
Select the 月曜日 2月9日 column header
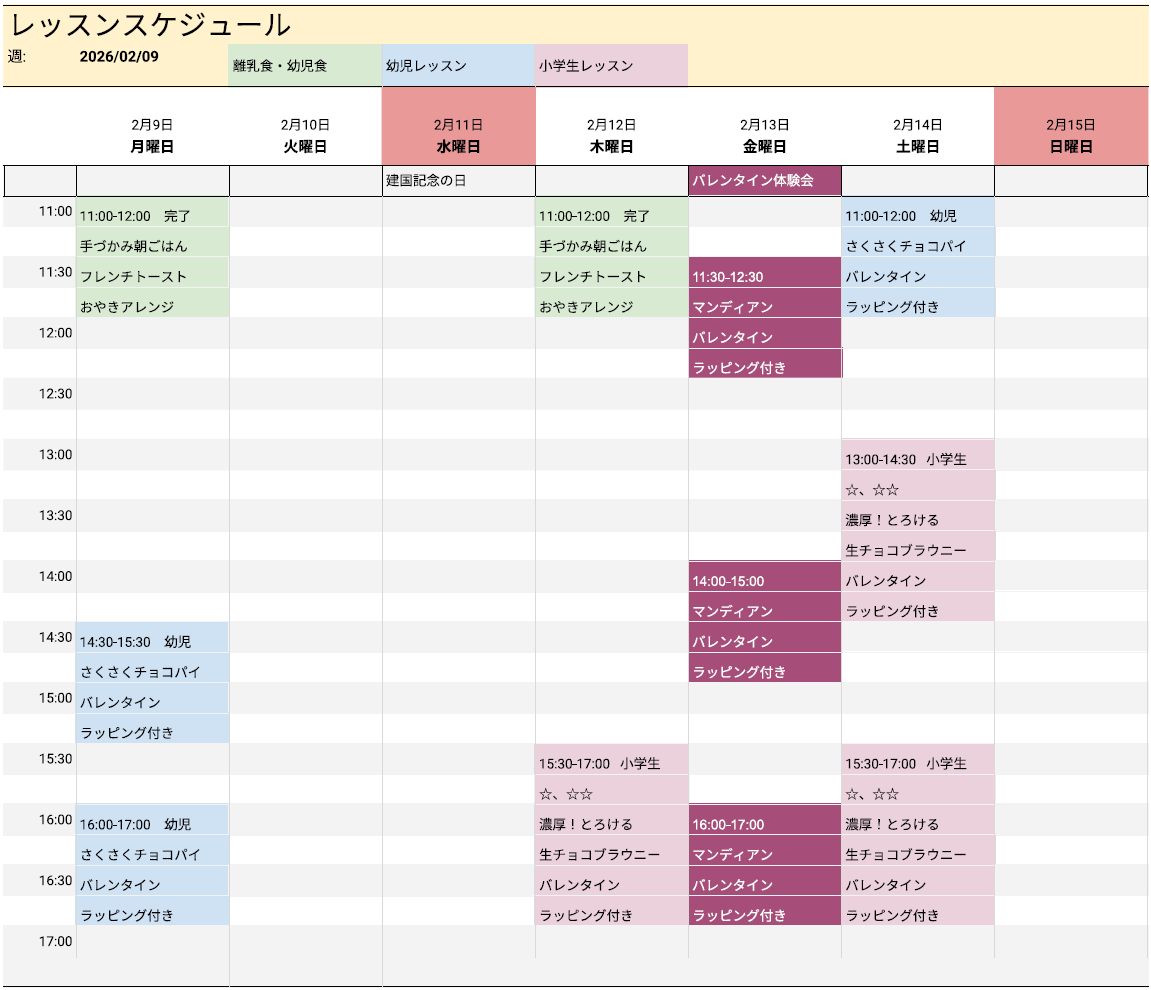[152, 136]
